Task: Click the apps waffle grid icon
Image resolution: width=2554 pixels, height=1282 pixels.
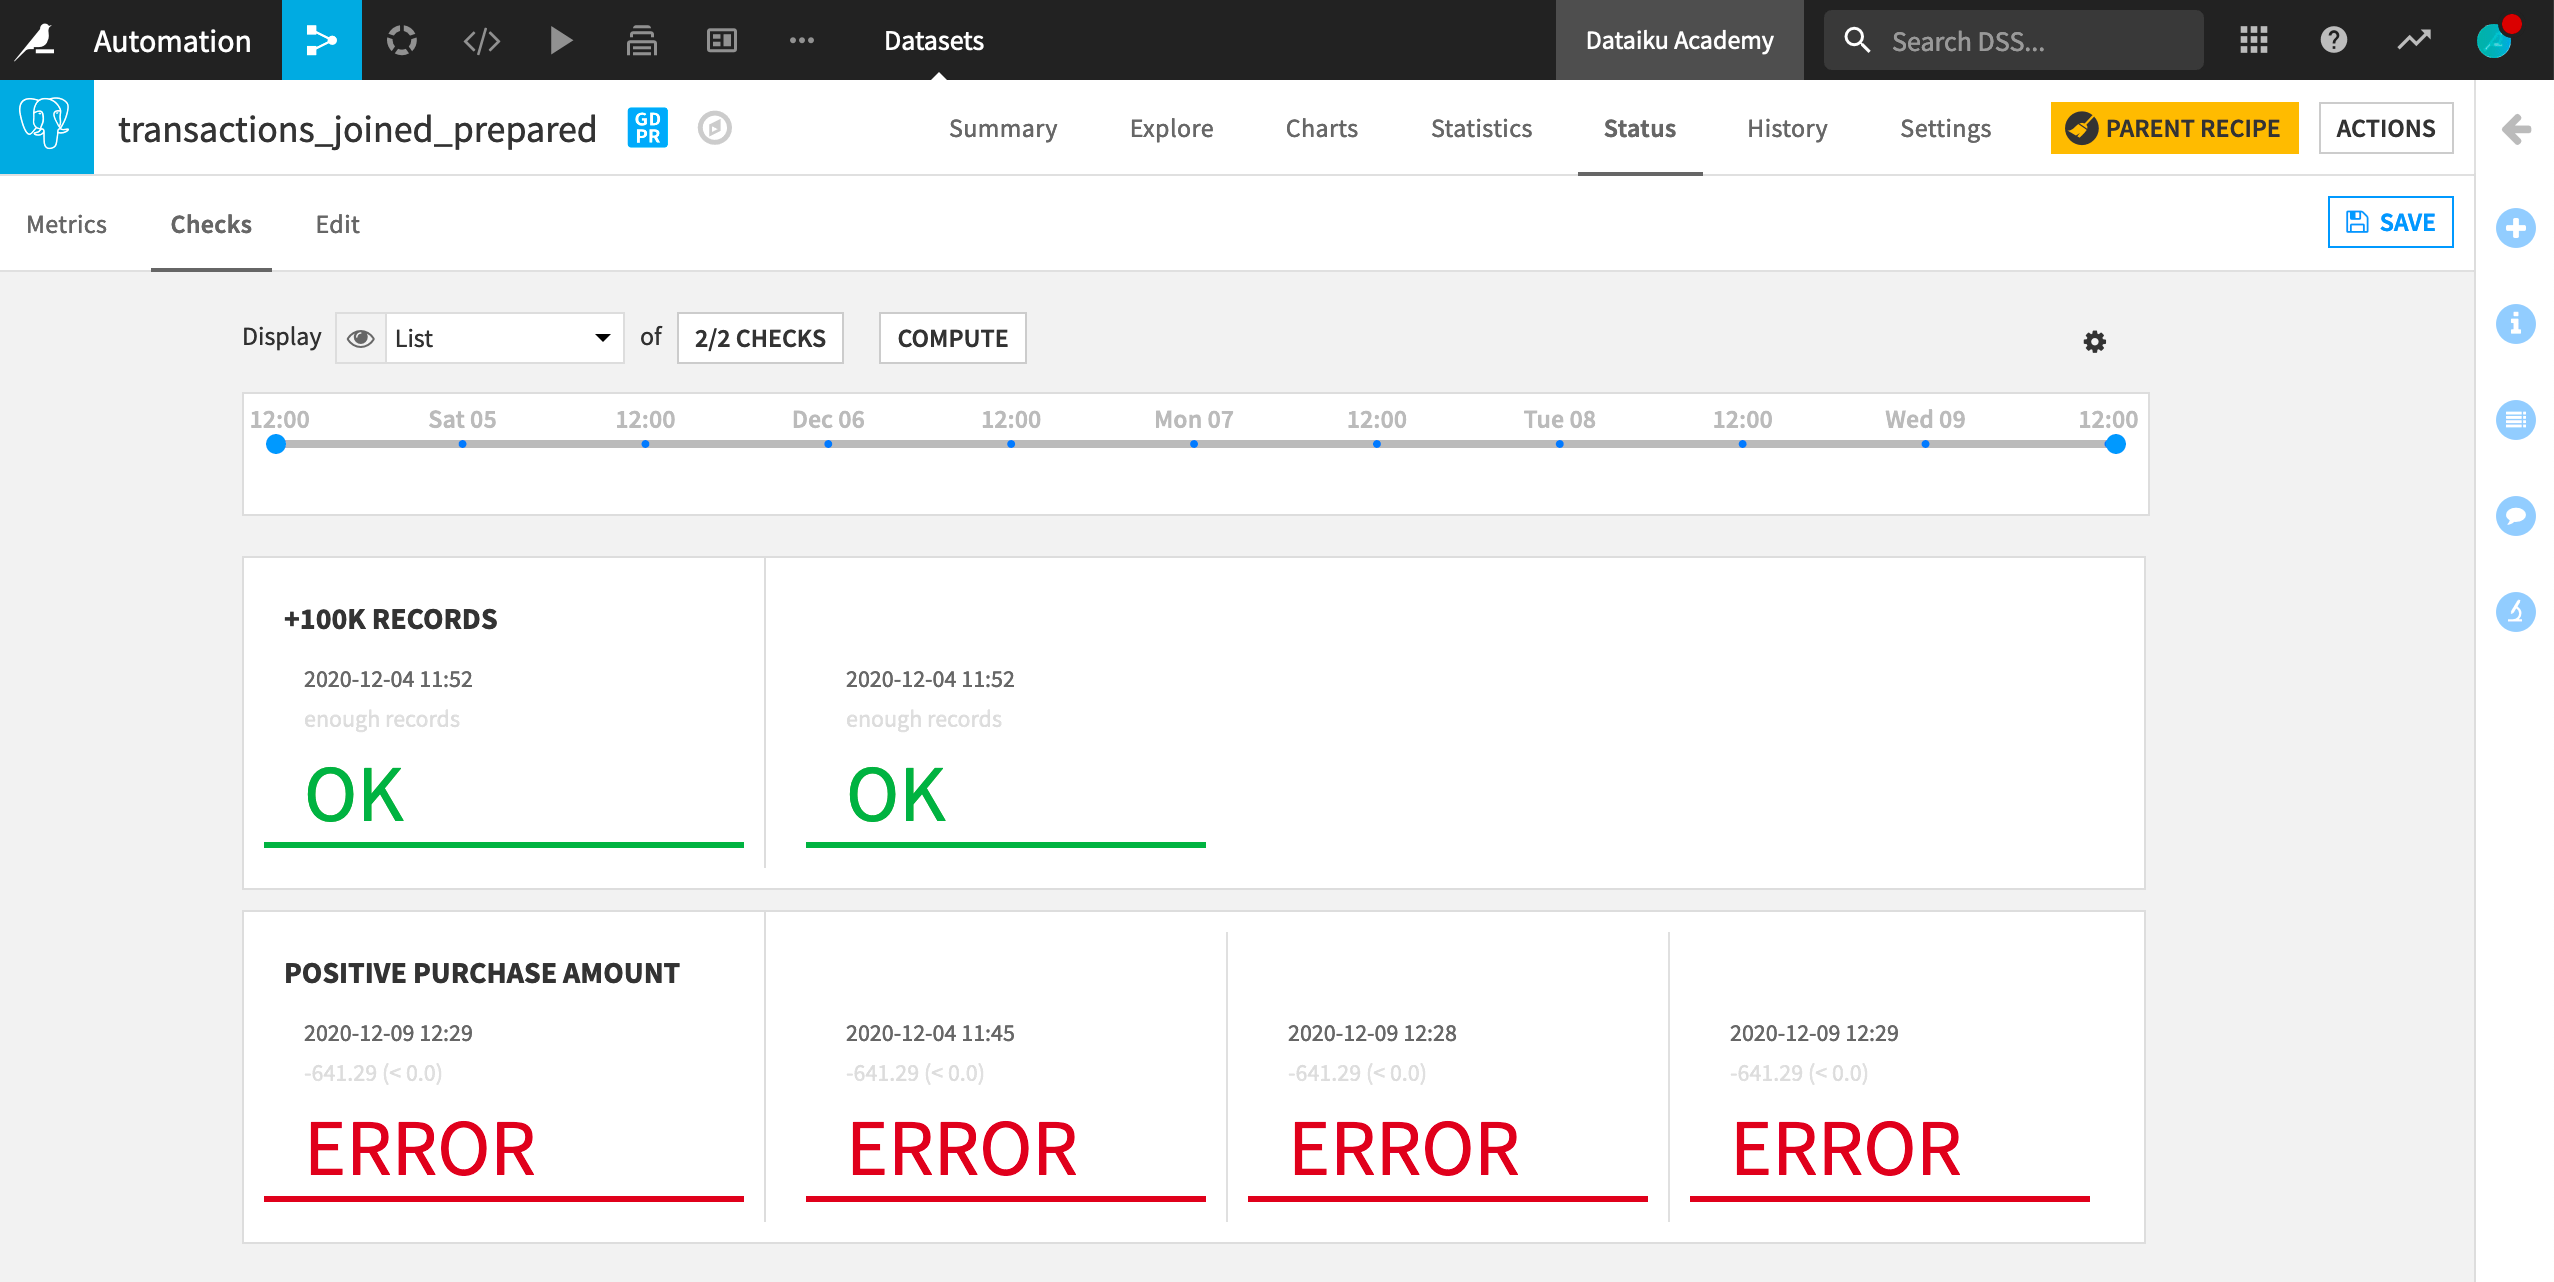Action: coord(2253,40)
